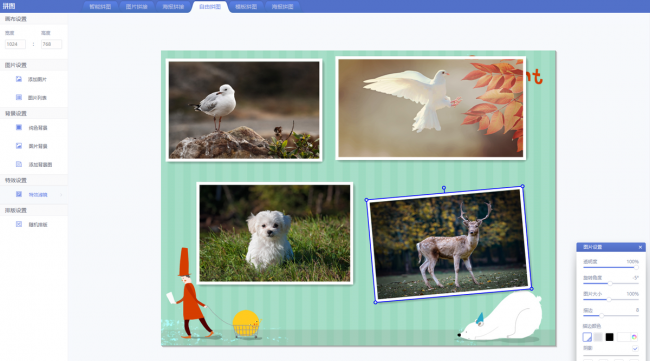The width and height of the screenshot is (650, 361).
Task: Click the 画布设置 section header
Action: [16, 19]
